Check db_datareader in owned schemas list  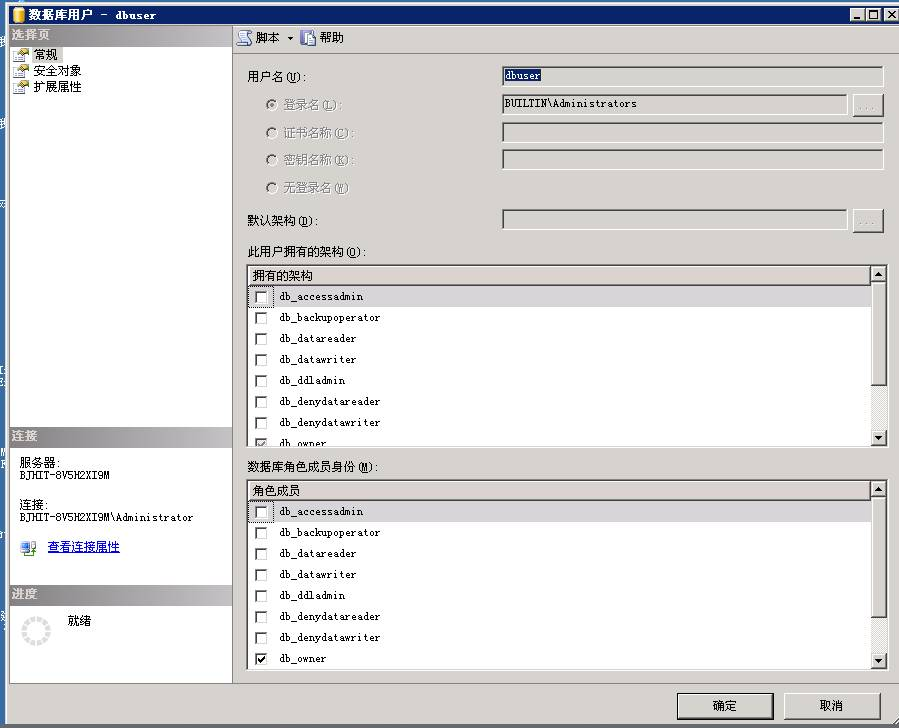[x=261, y=339]
